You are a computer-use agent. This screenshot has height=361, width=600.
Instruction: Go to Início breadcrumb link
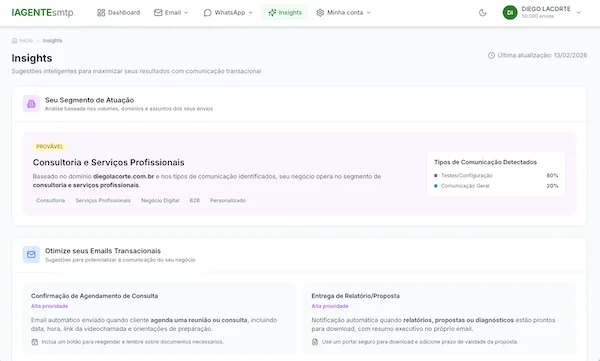point(26,41)
